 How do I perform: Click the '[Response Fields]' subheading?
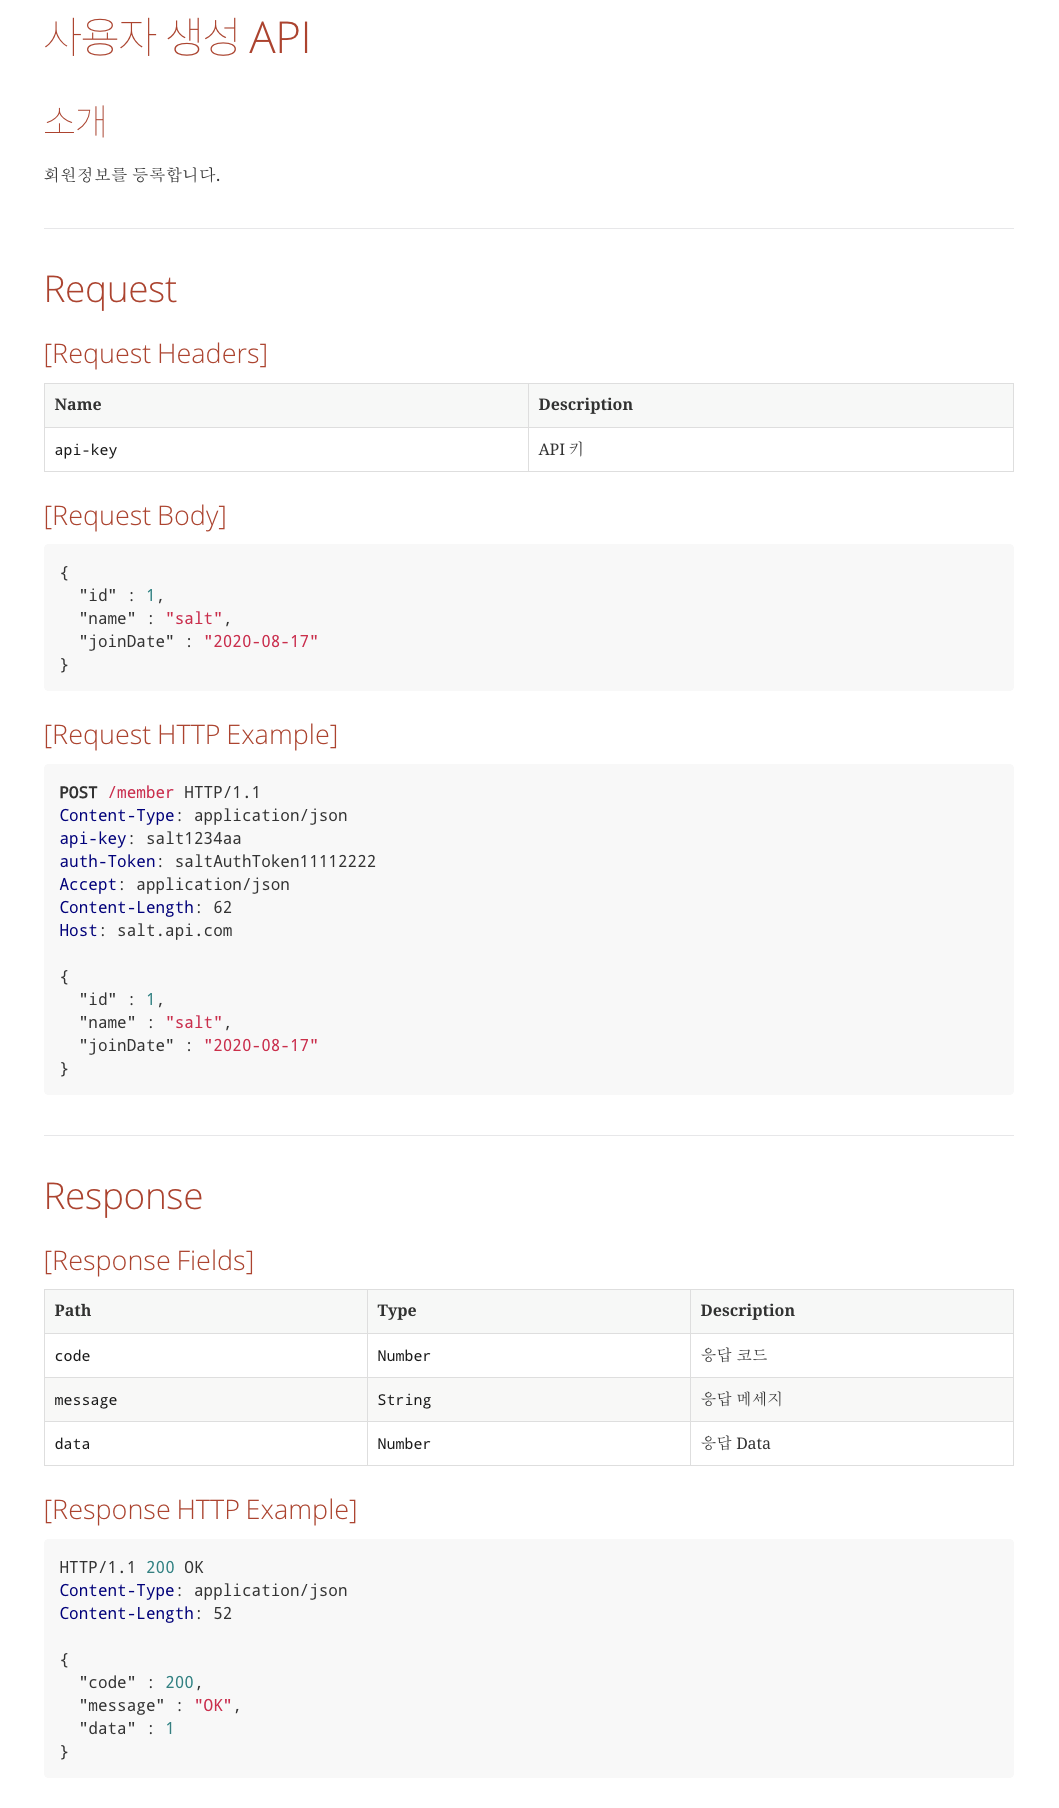(149, 1261)
